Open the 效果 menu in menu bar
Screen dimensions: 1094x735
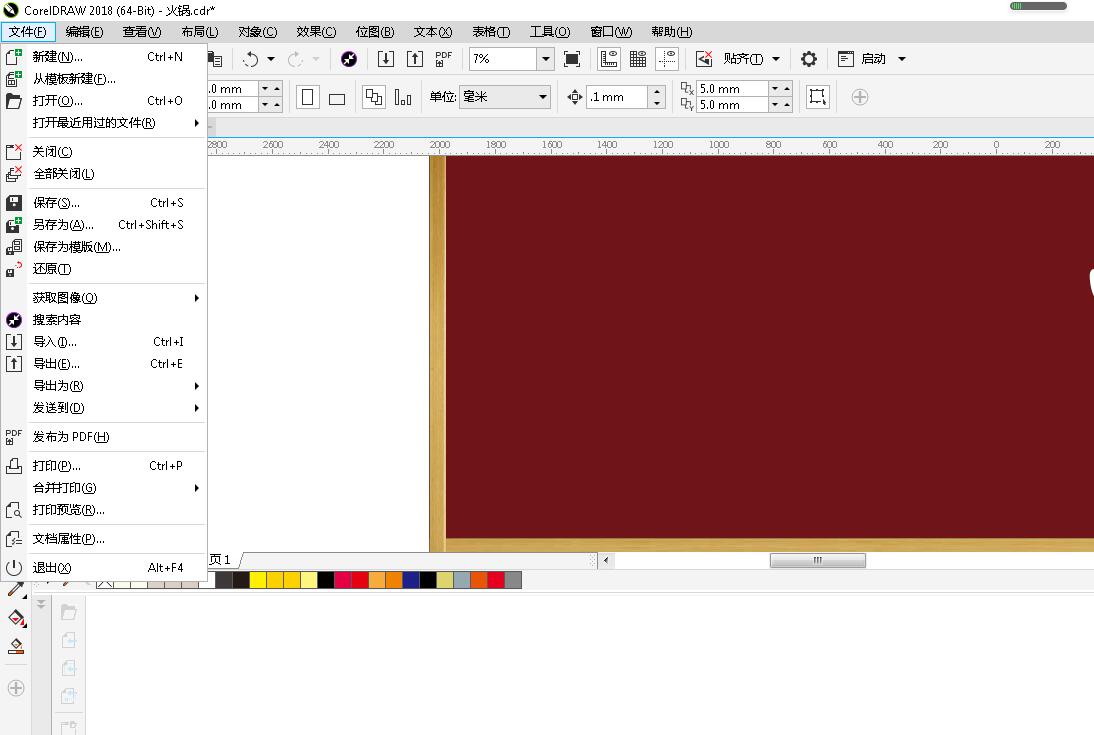pos(316,32)
